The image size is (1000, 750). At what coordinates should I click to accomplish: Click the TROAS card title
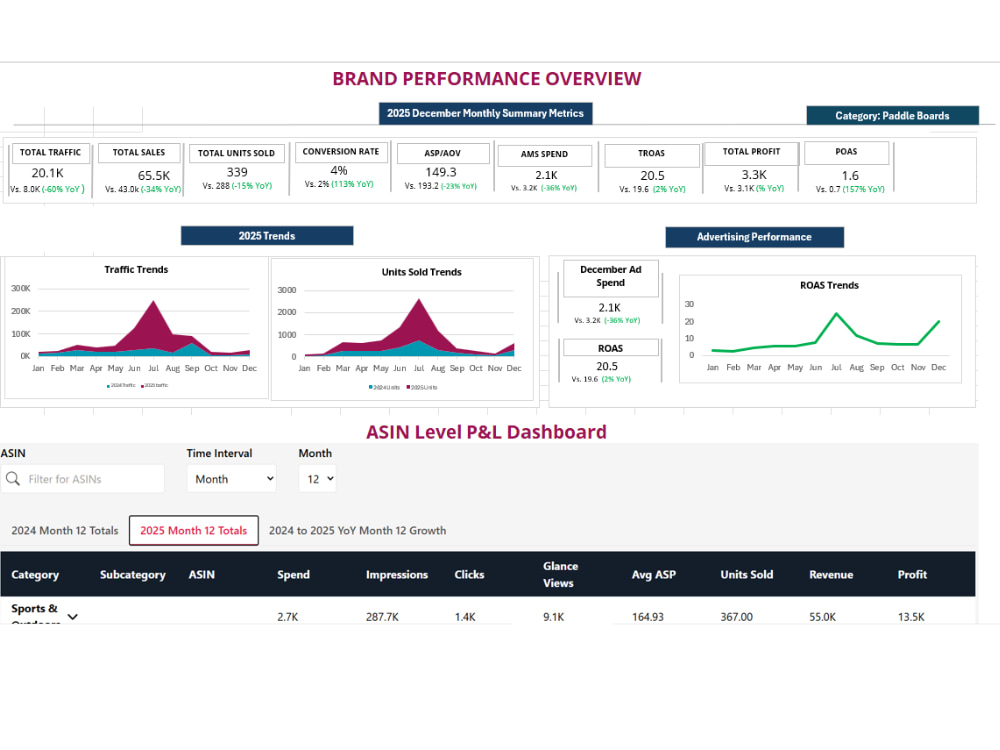[651, 154]
